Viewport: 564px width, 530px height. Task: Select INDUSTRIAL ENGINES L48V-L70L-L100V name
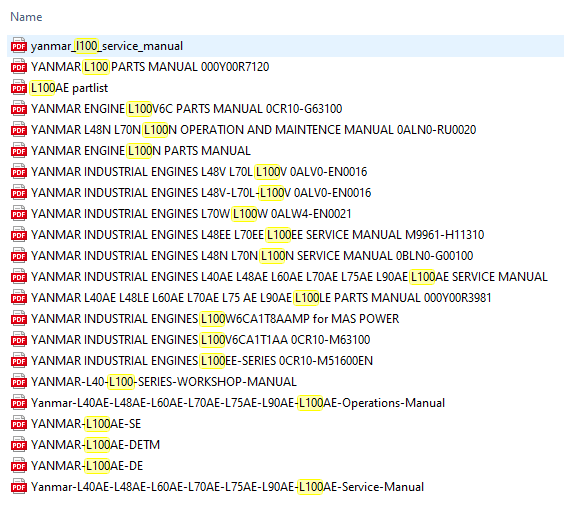[201, 193]
